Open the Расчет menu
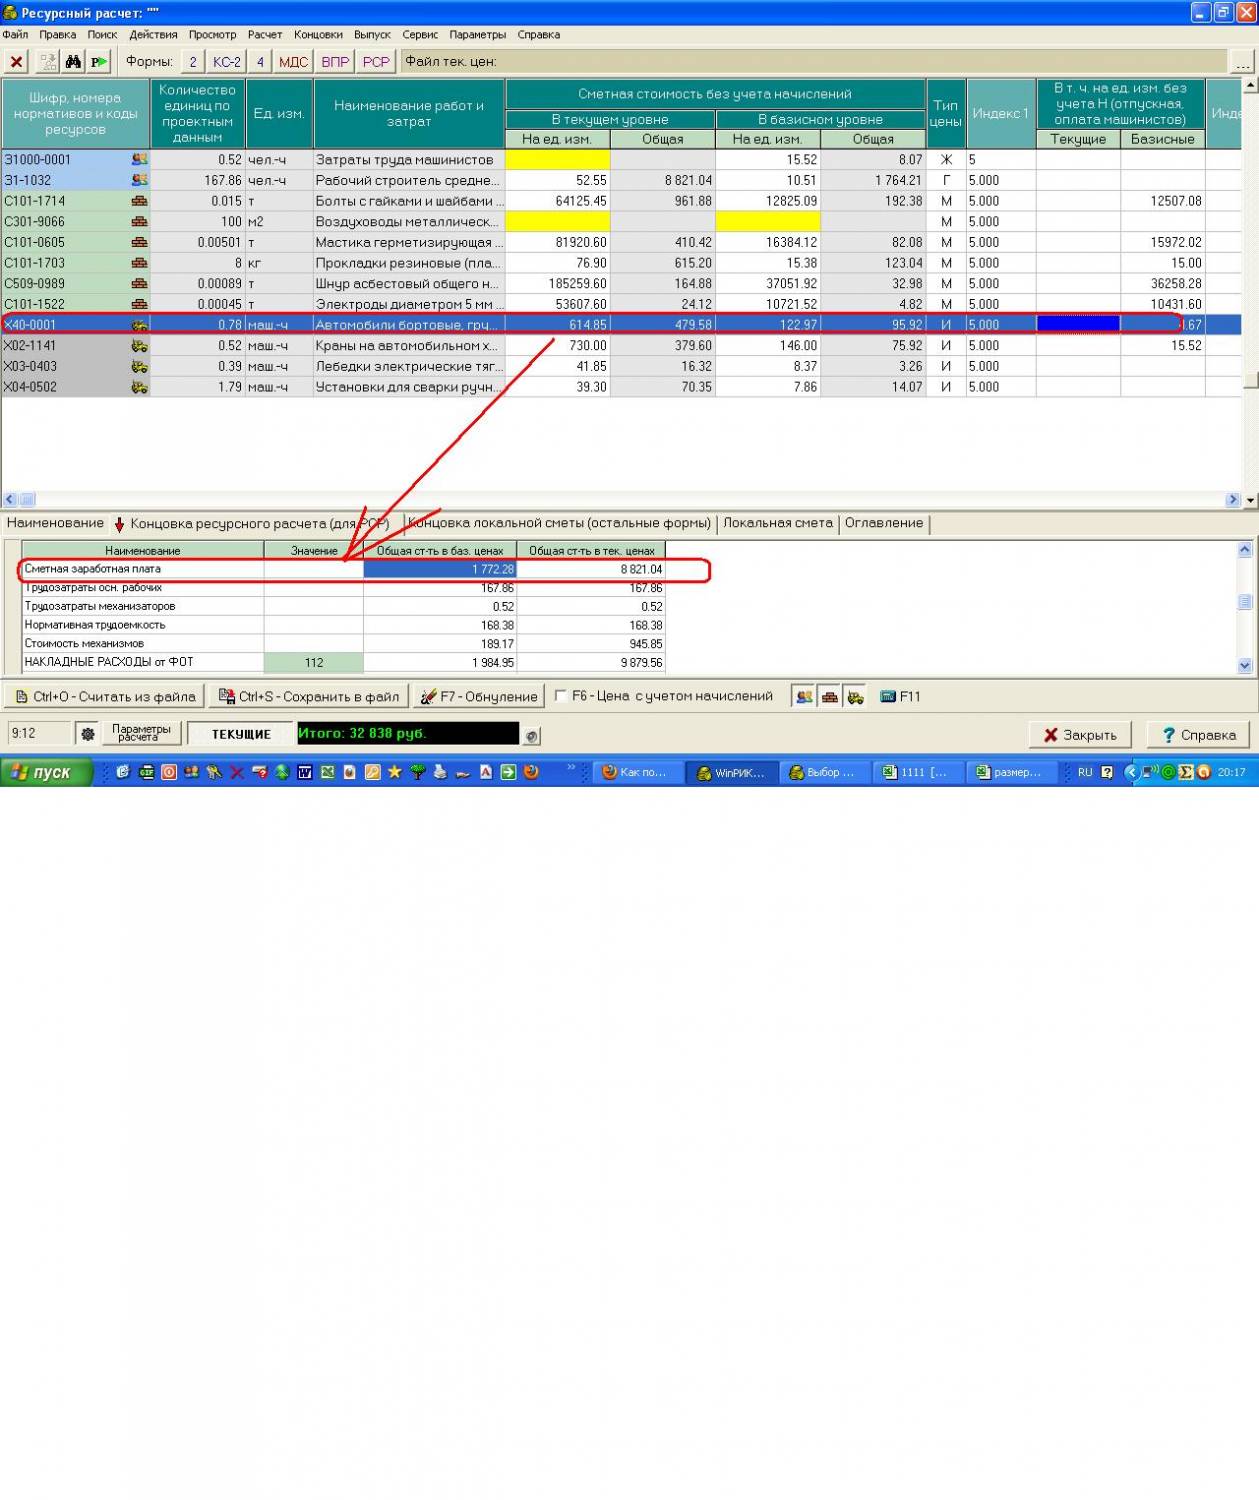1259x1500 pixels. coord(265,35)
